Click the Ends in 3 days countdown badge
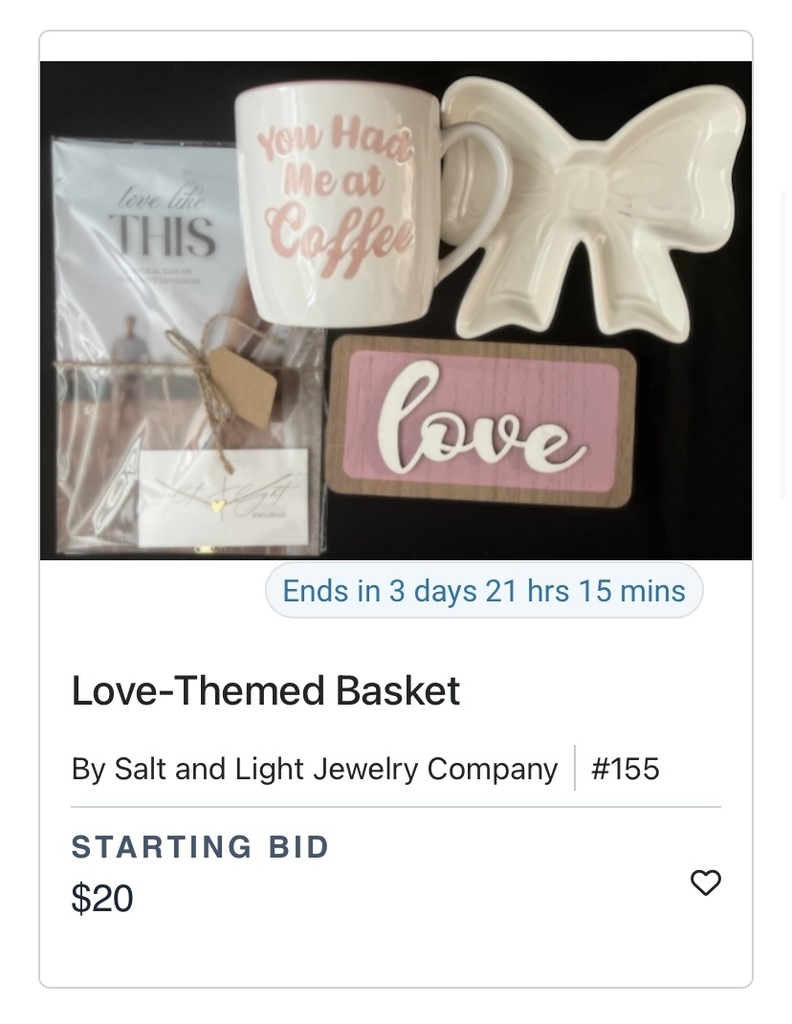Image resolution: width=792 pixels, height=1024 pixels. point(484,591)
